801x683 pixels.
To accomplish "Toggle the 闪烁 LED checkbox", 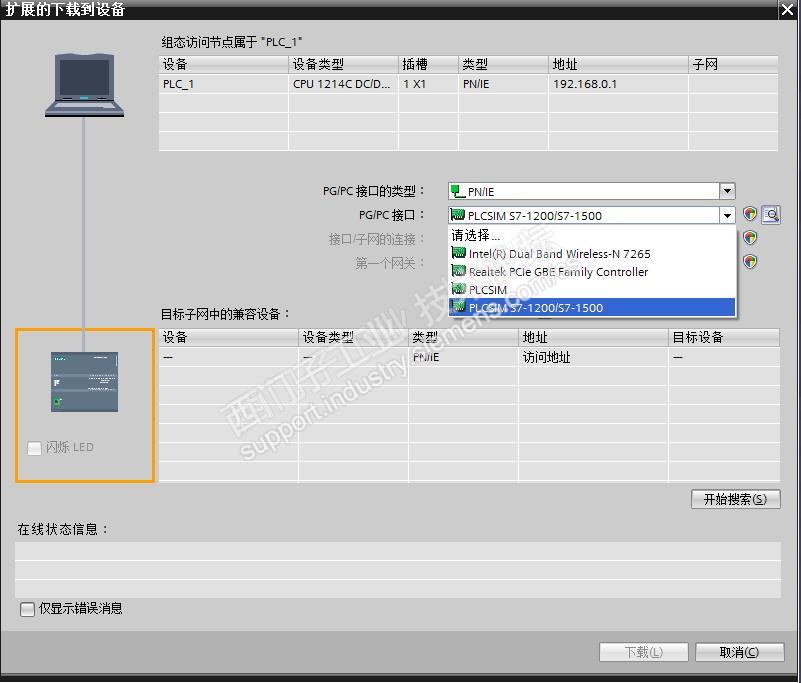I will (34, 448).
